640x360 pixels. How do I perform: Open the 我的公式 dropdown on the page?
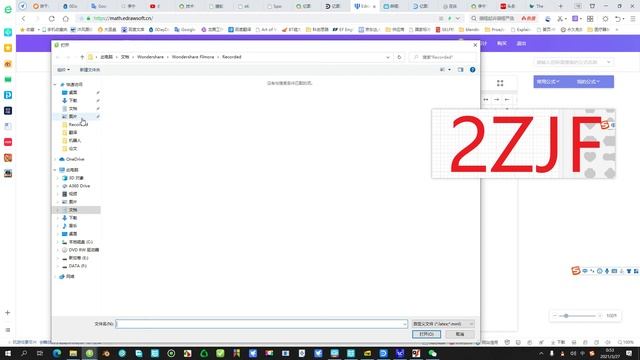pos(588,82)
